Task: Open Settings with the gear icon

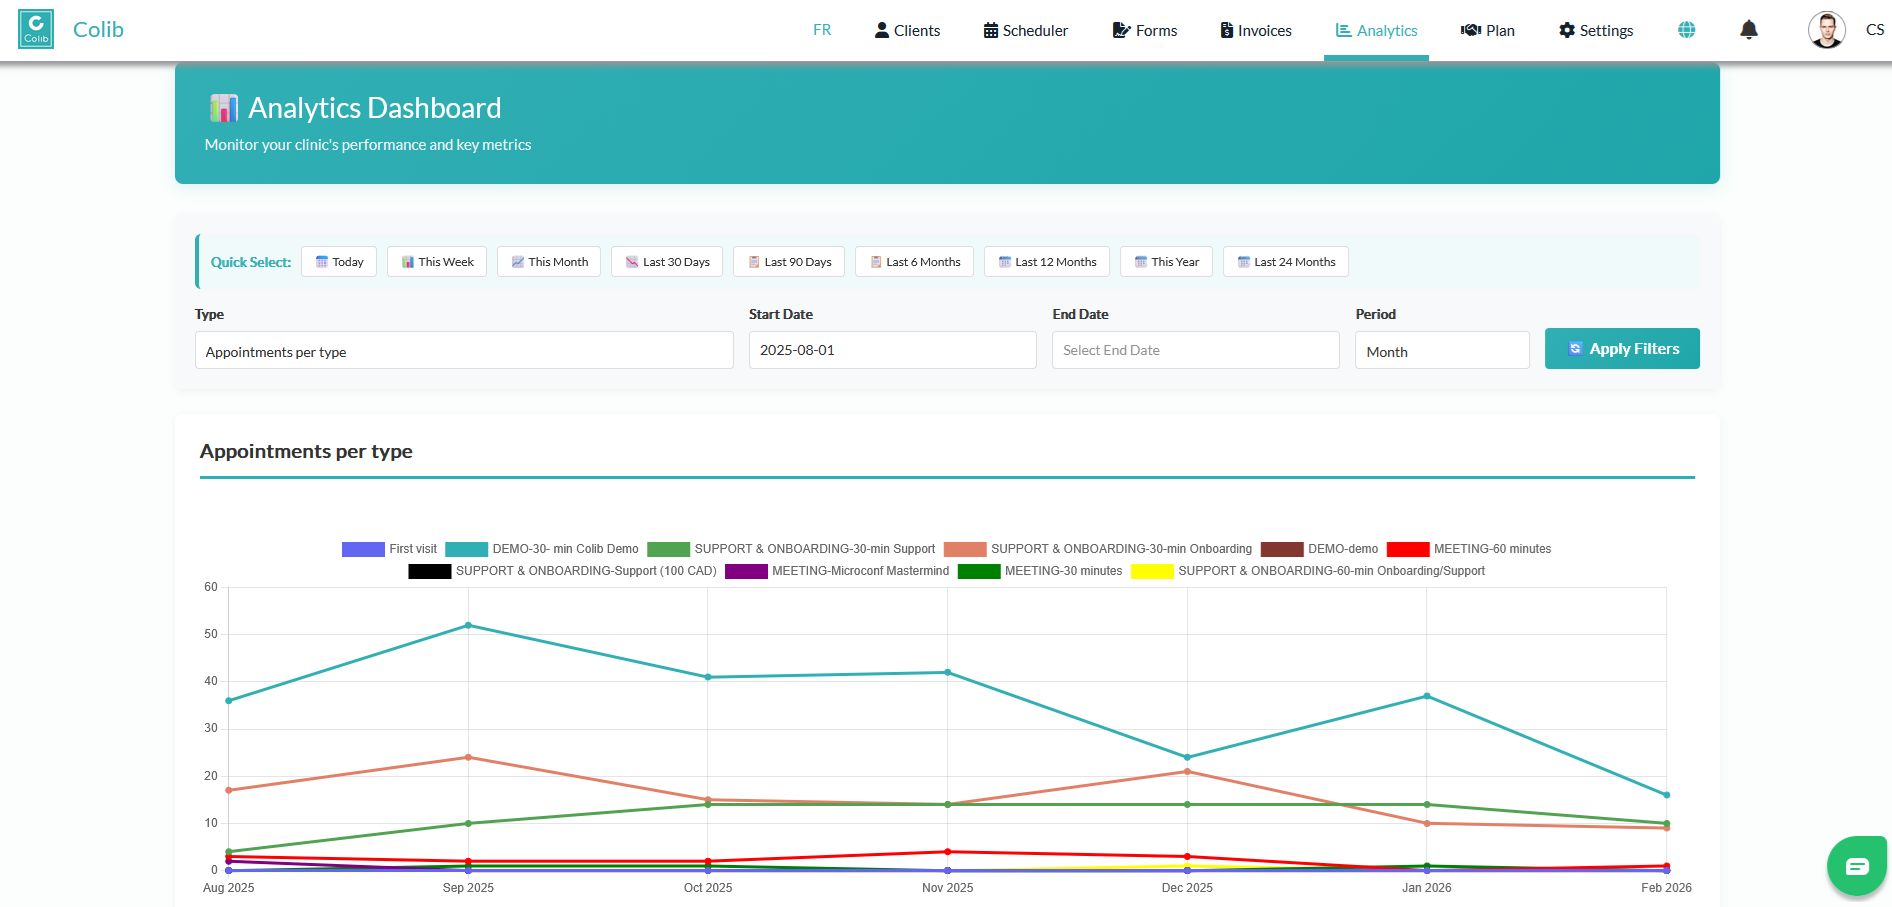Action: point(1595,31)
